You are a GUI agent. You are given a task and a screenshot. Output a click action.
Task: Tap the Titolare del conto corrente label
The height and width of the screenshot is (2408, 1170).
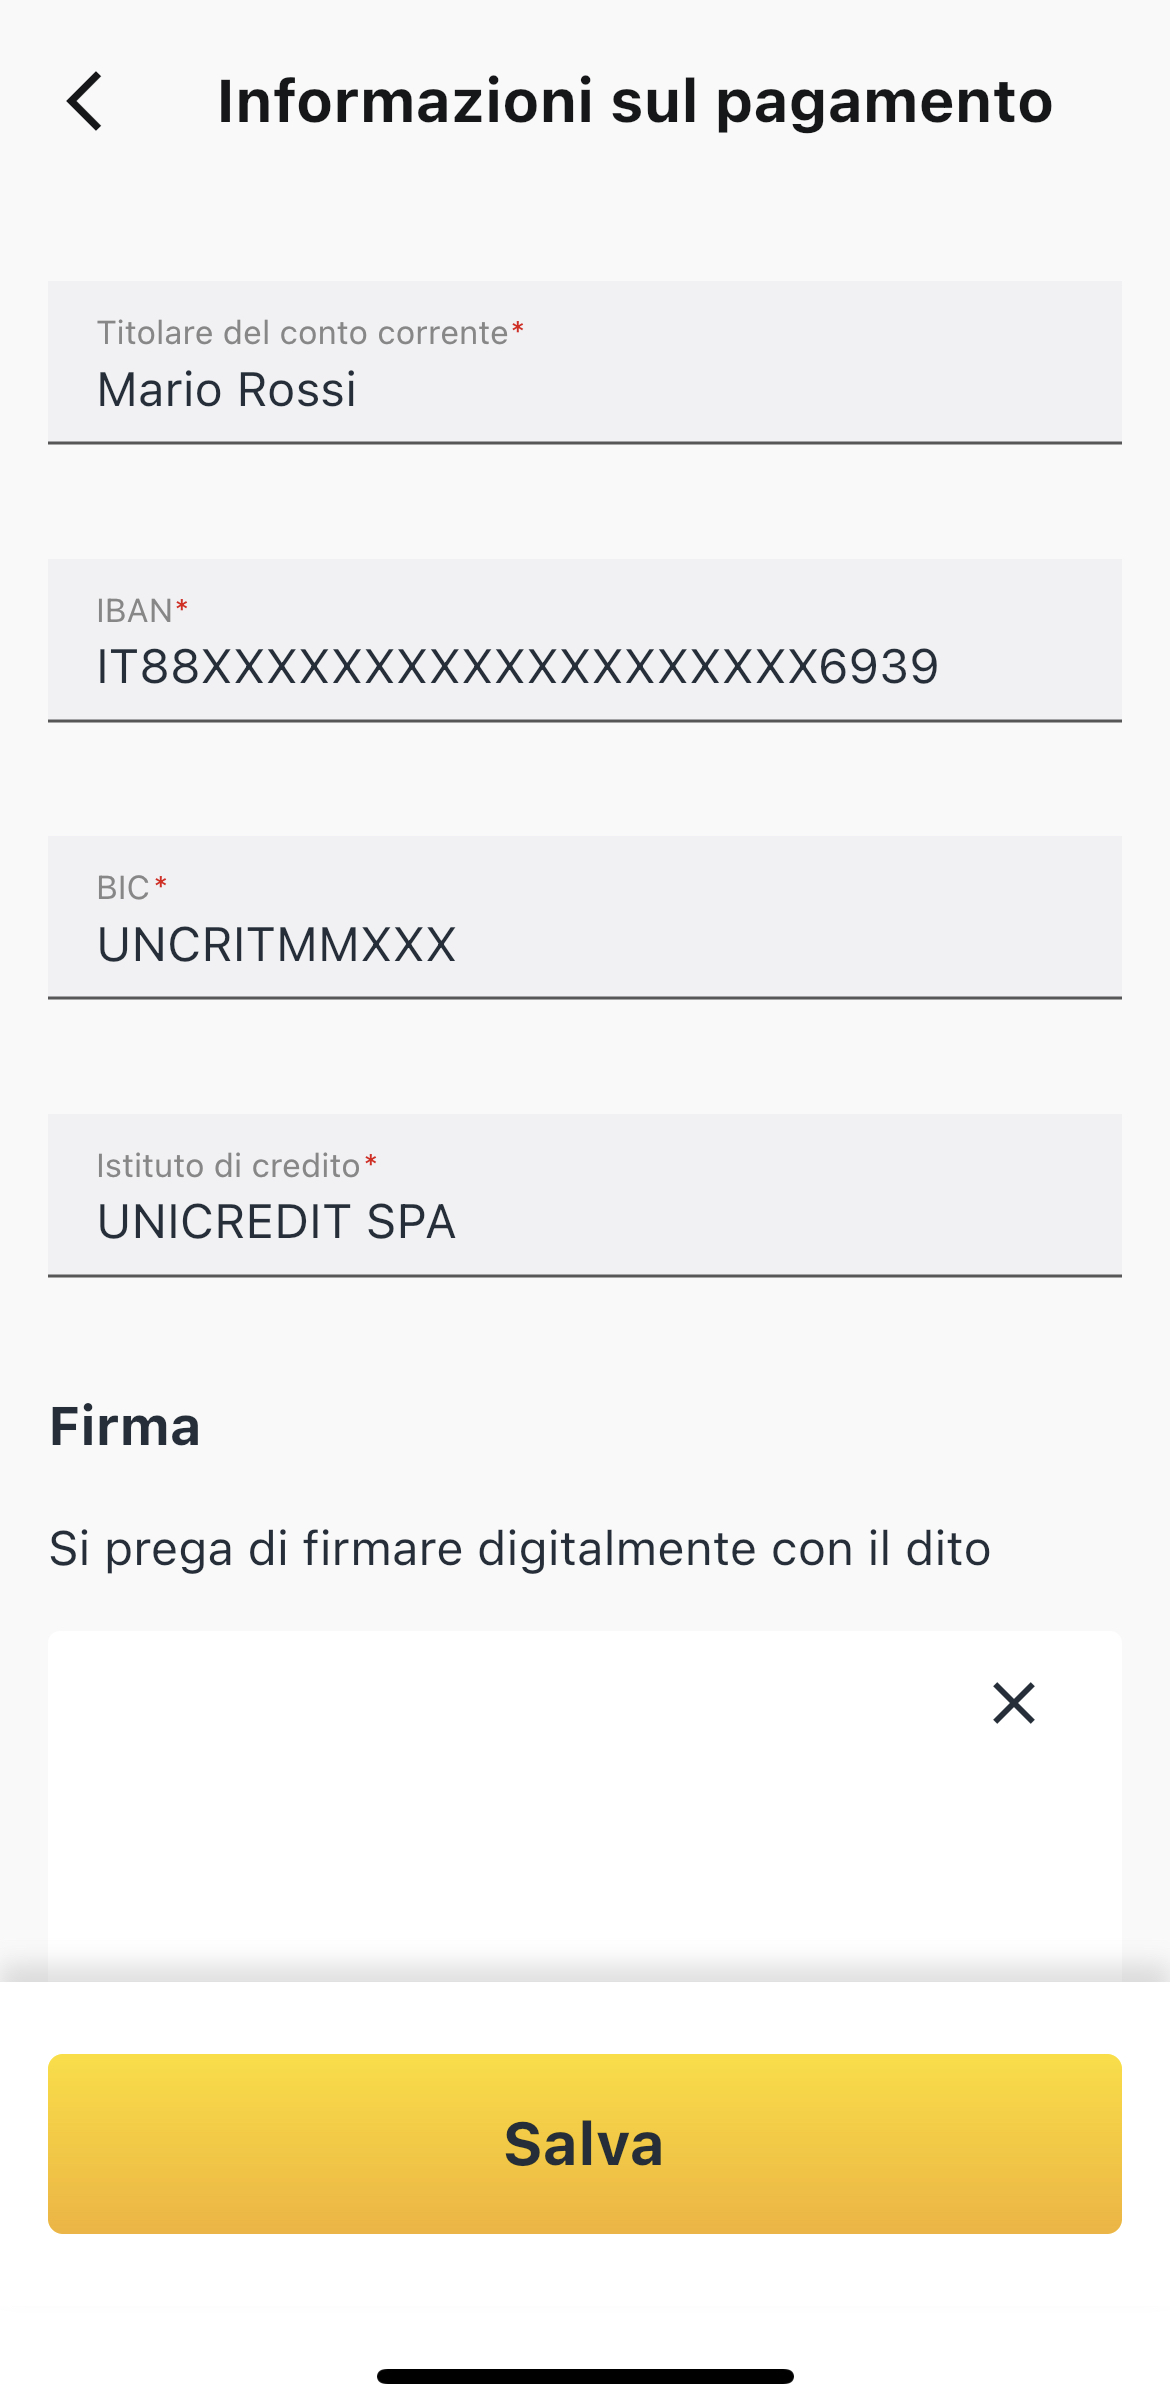pos(302,332)
